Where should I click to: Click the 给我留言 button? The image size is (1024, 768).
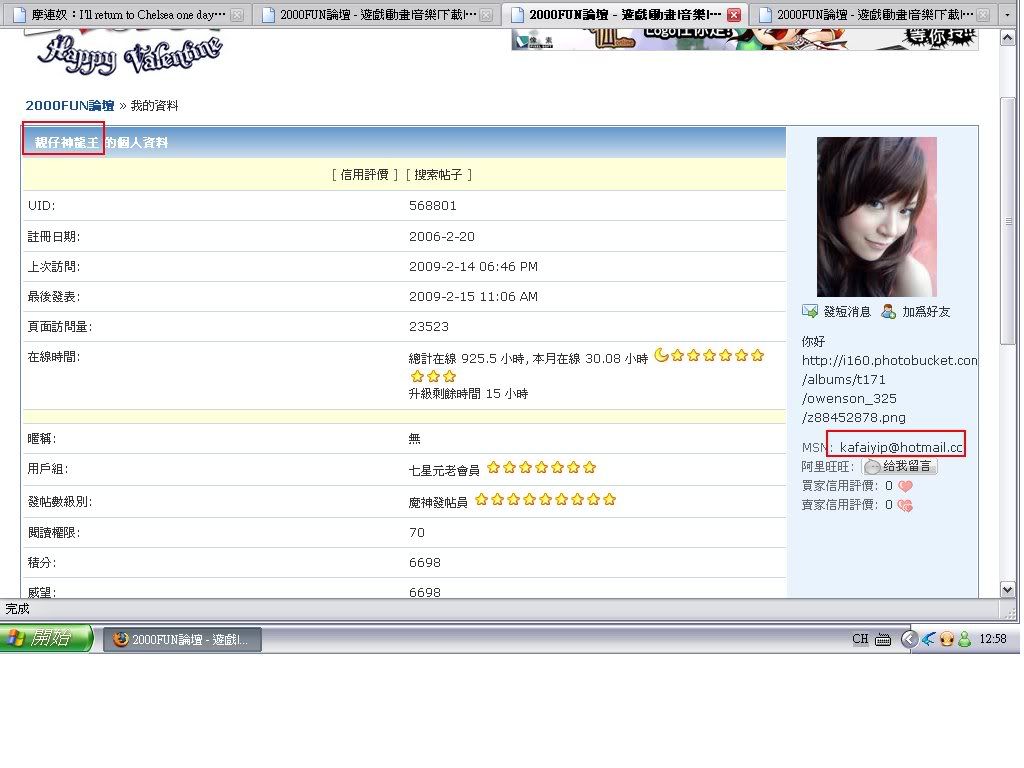click(899, 467)
